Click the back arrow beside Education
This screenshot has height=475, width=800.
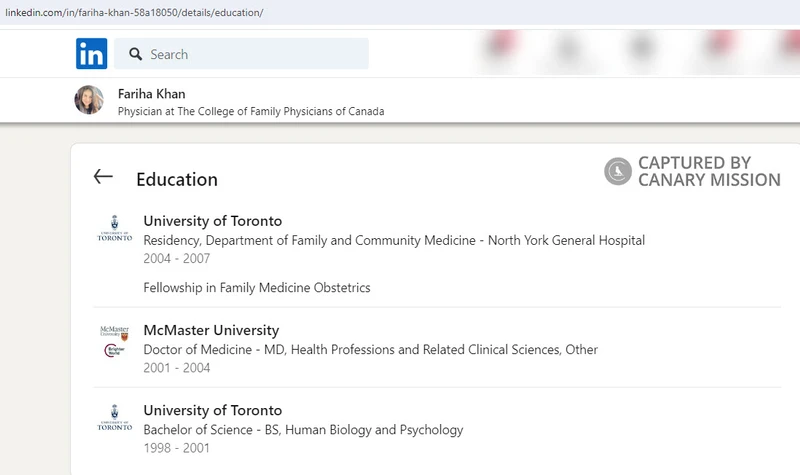click(x=103, y=177)
